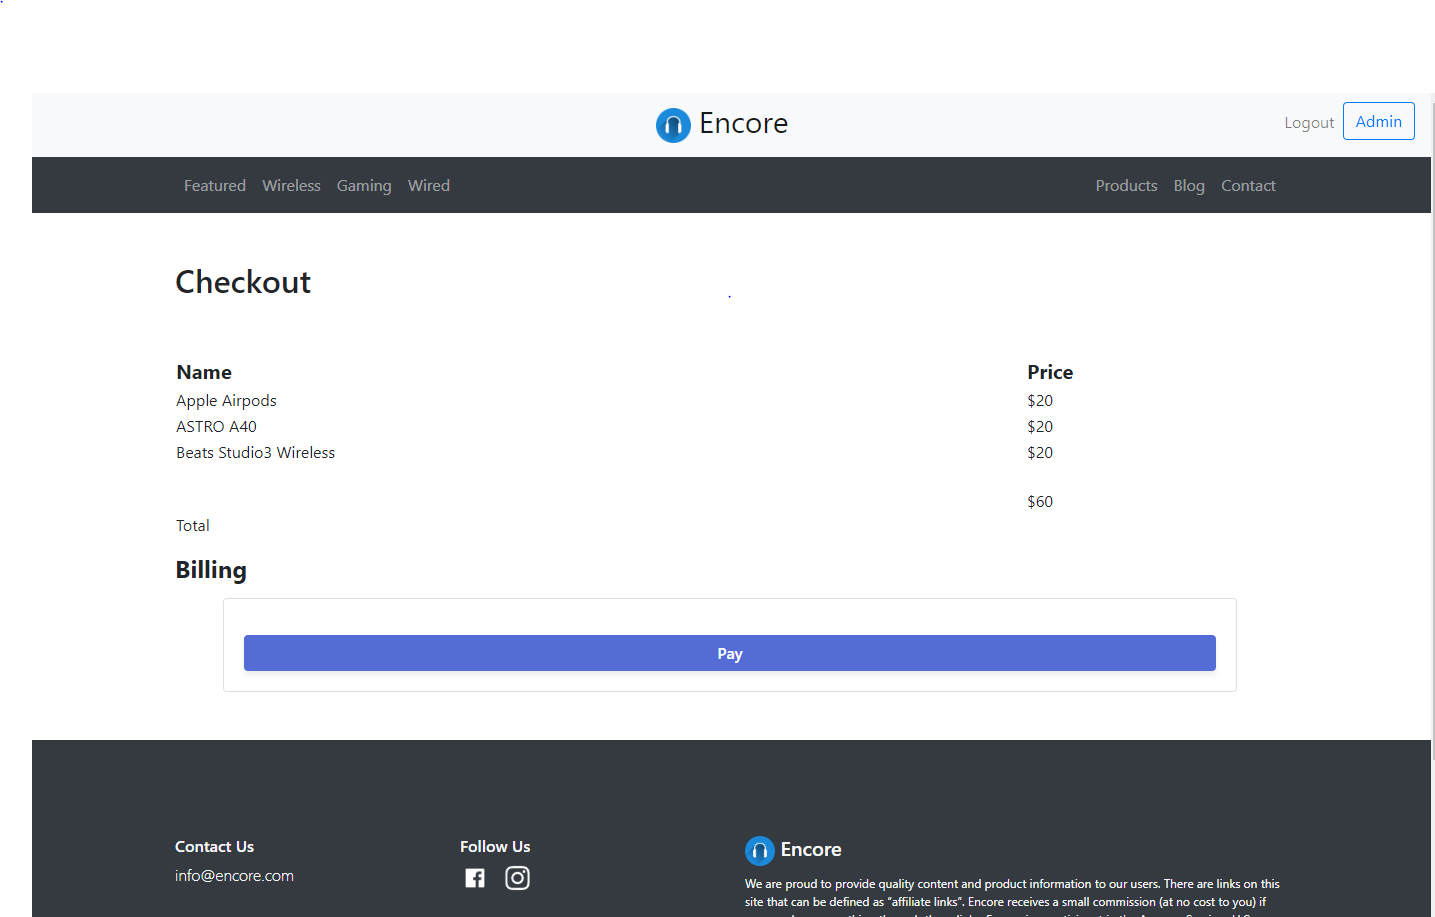Select the Apple Airpods row name
This screenshot has width=1435, height=917.
[226, 400]
